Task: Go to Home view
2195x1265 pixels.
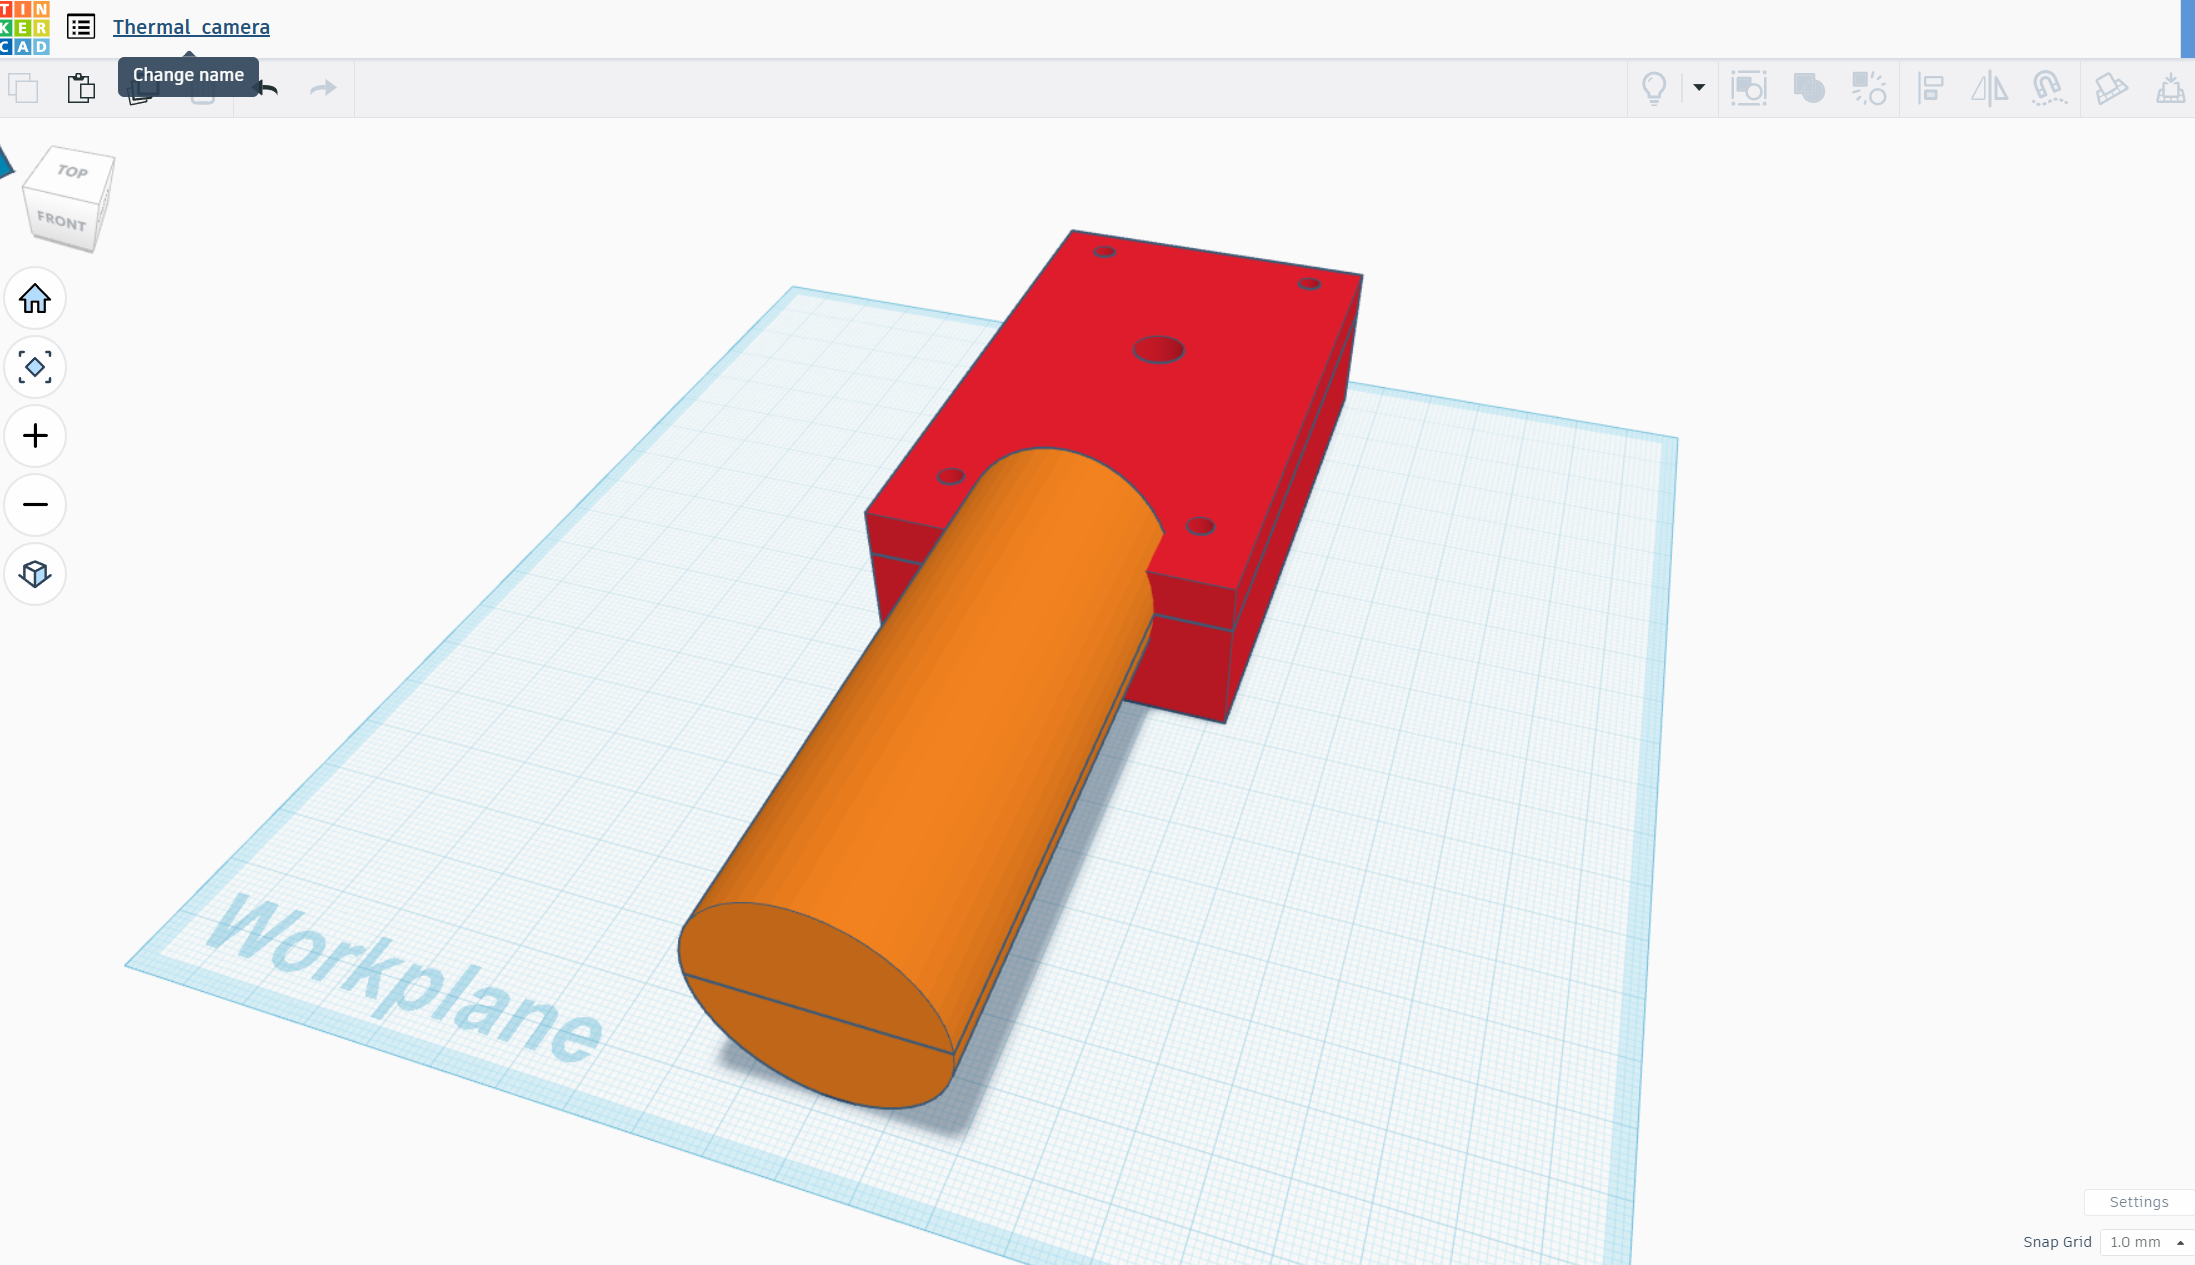Action: pyautogui.click(x=35, y=298)
